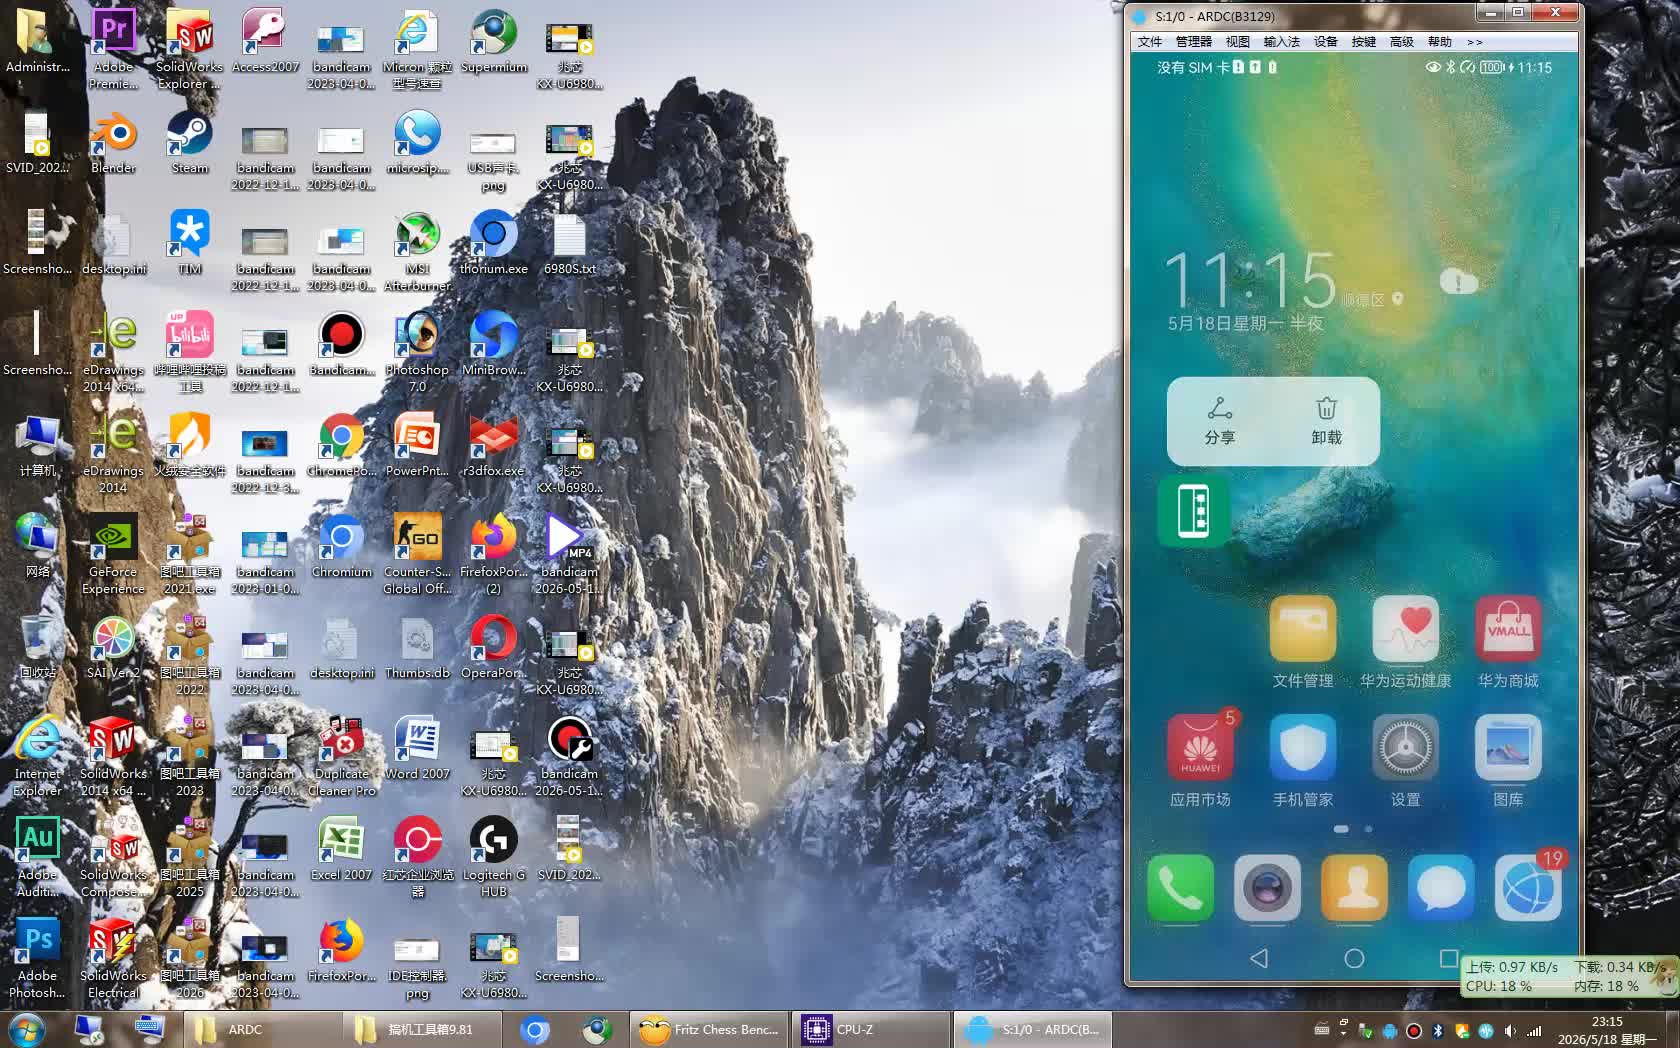Screen dimensions: 1680x1048
Task: Select 哔哩哔哩投稿工具 desktop shortcut
Action: [x=189, y=352]
